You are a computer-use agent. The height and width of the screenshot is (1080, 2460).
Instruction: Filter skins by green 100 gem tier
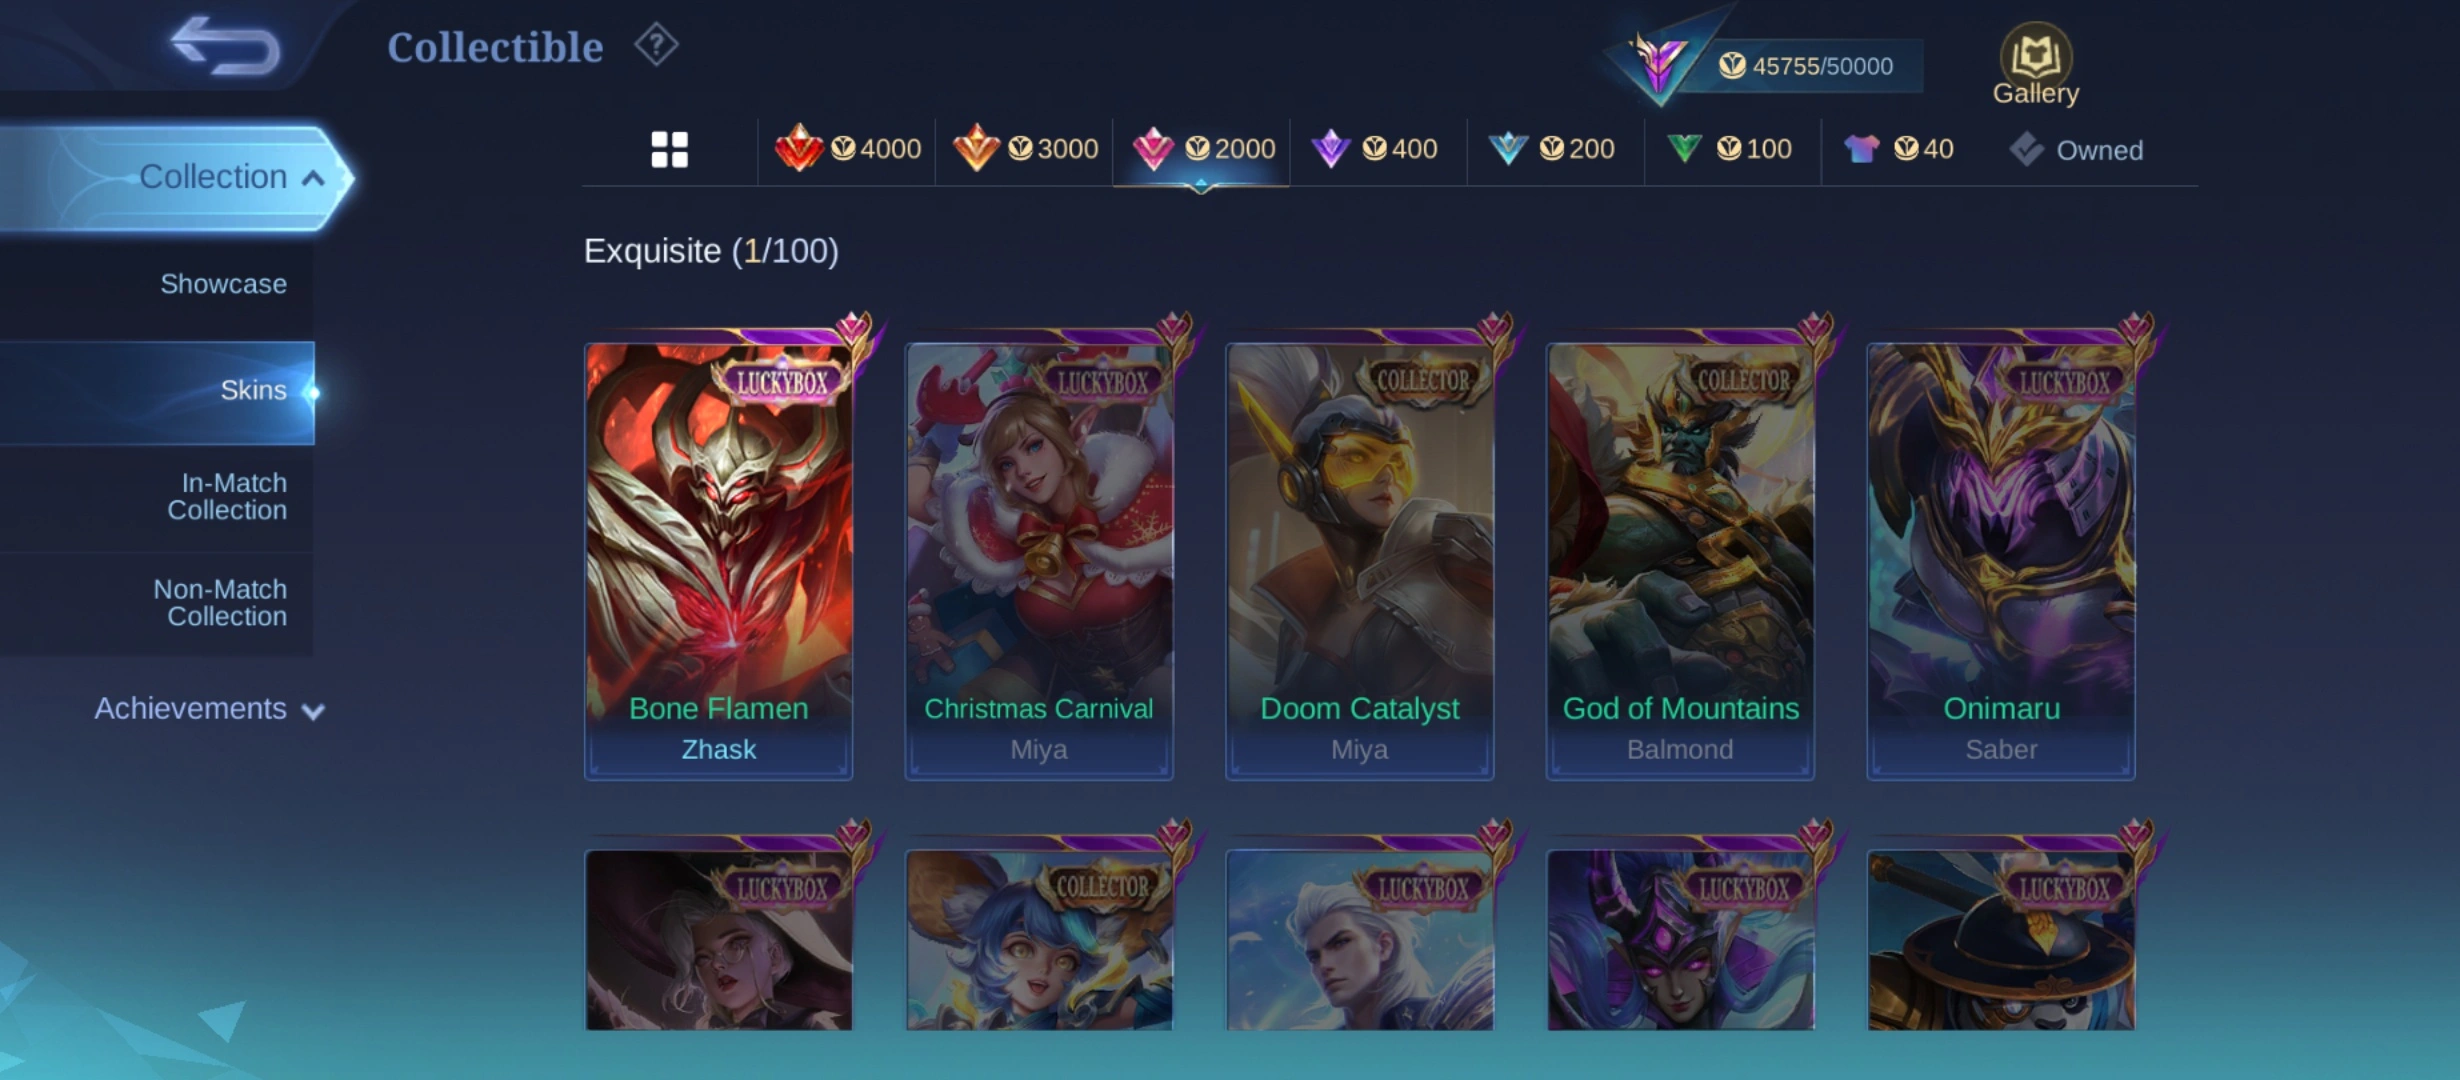tap(1729, 149)
